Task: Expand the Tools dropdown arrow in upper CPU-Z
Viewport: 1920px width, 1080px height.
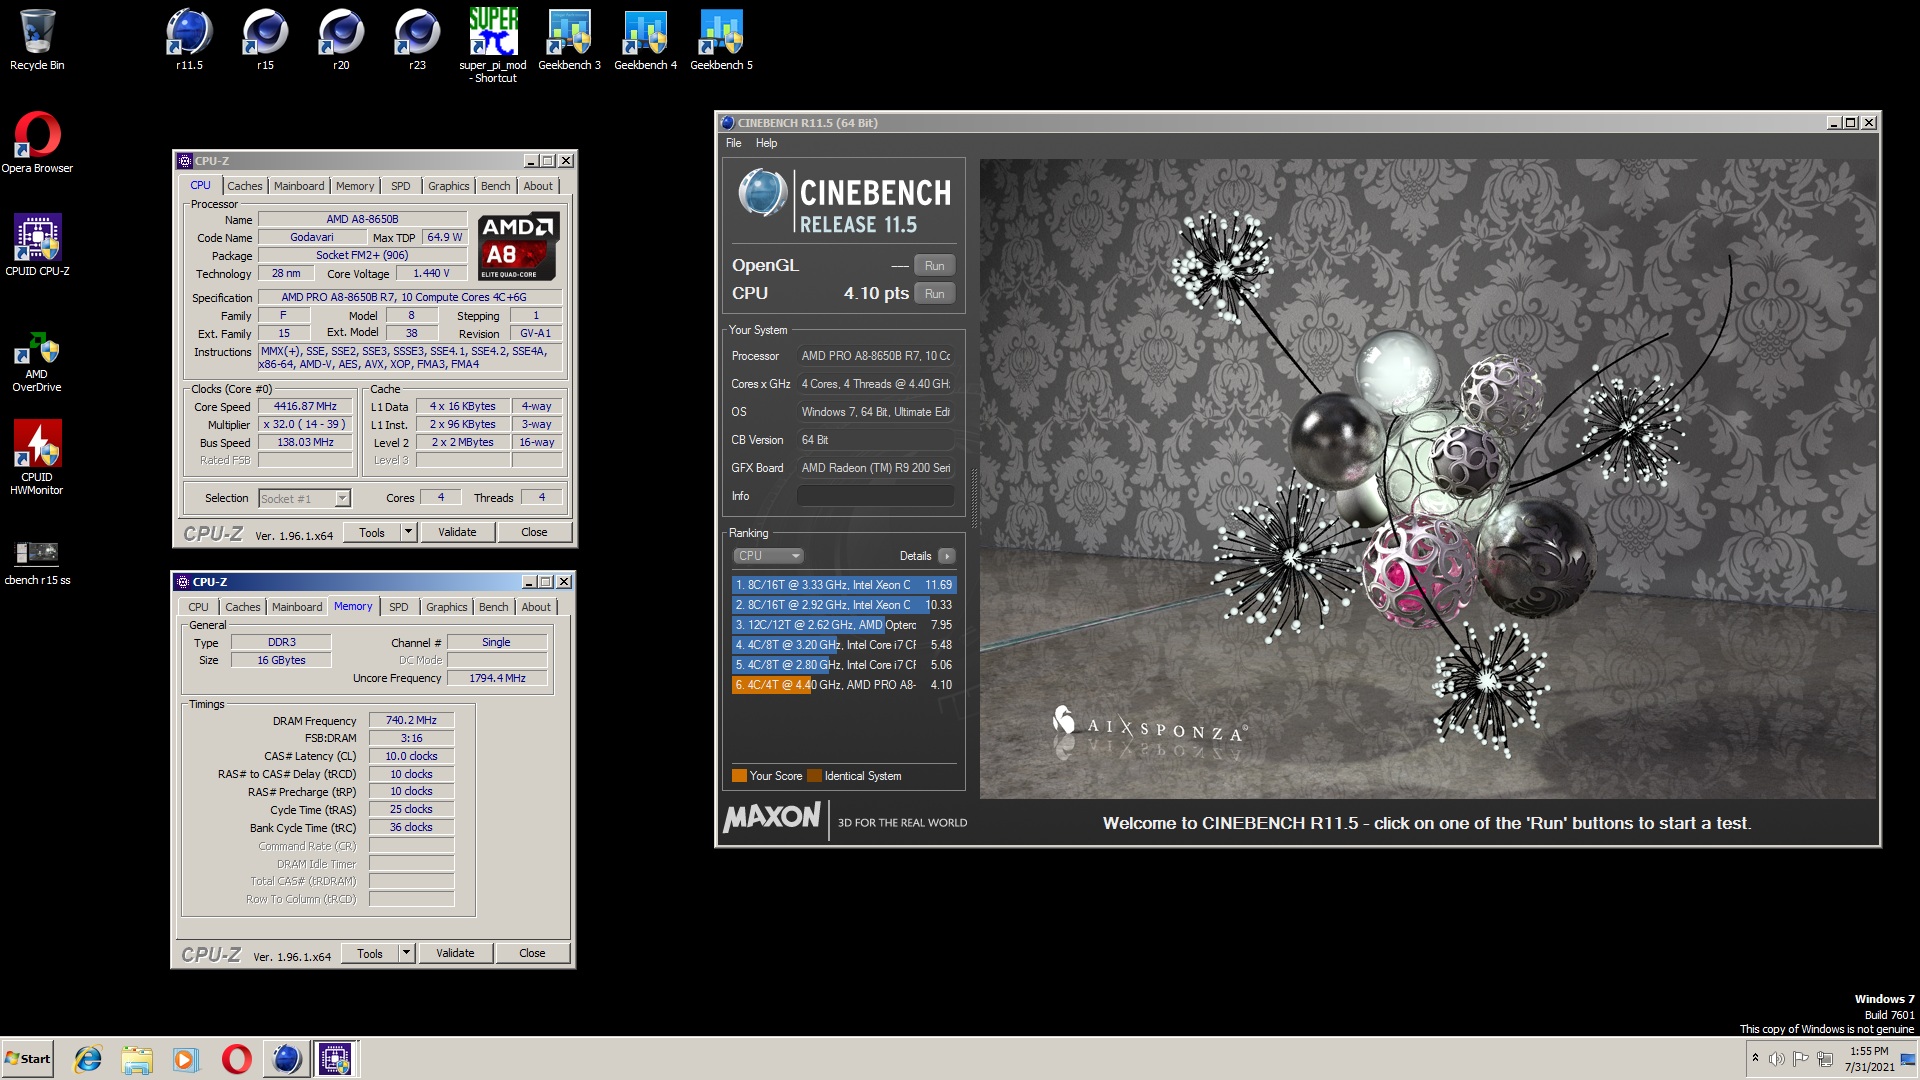Action: coord(408,532)
